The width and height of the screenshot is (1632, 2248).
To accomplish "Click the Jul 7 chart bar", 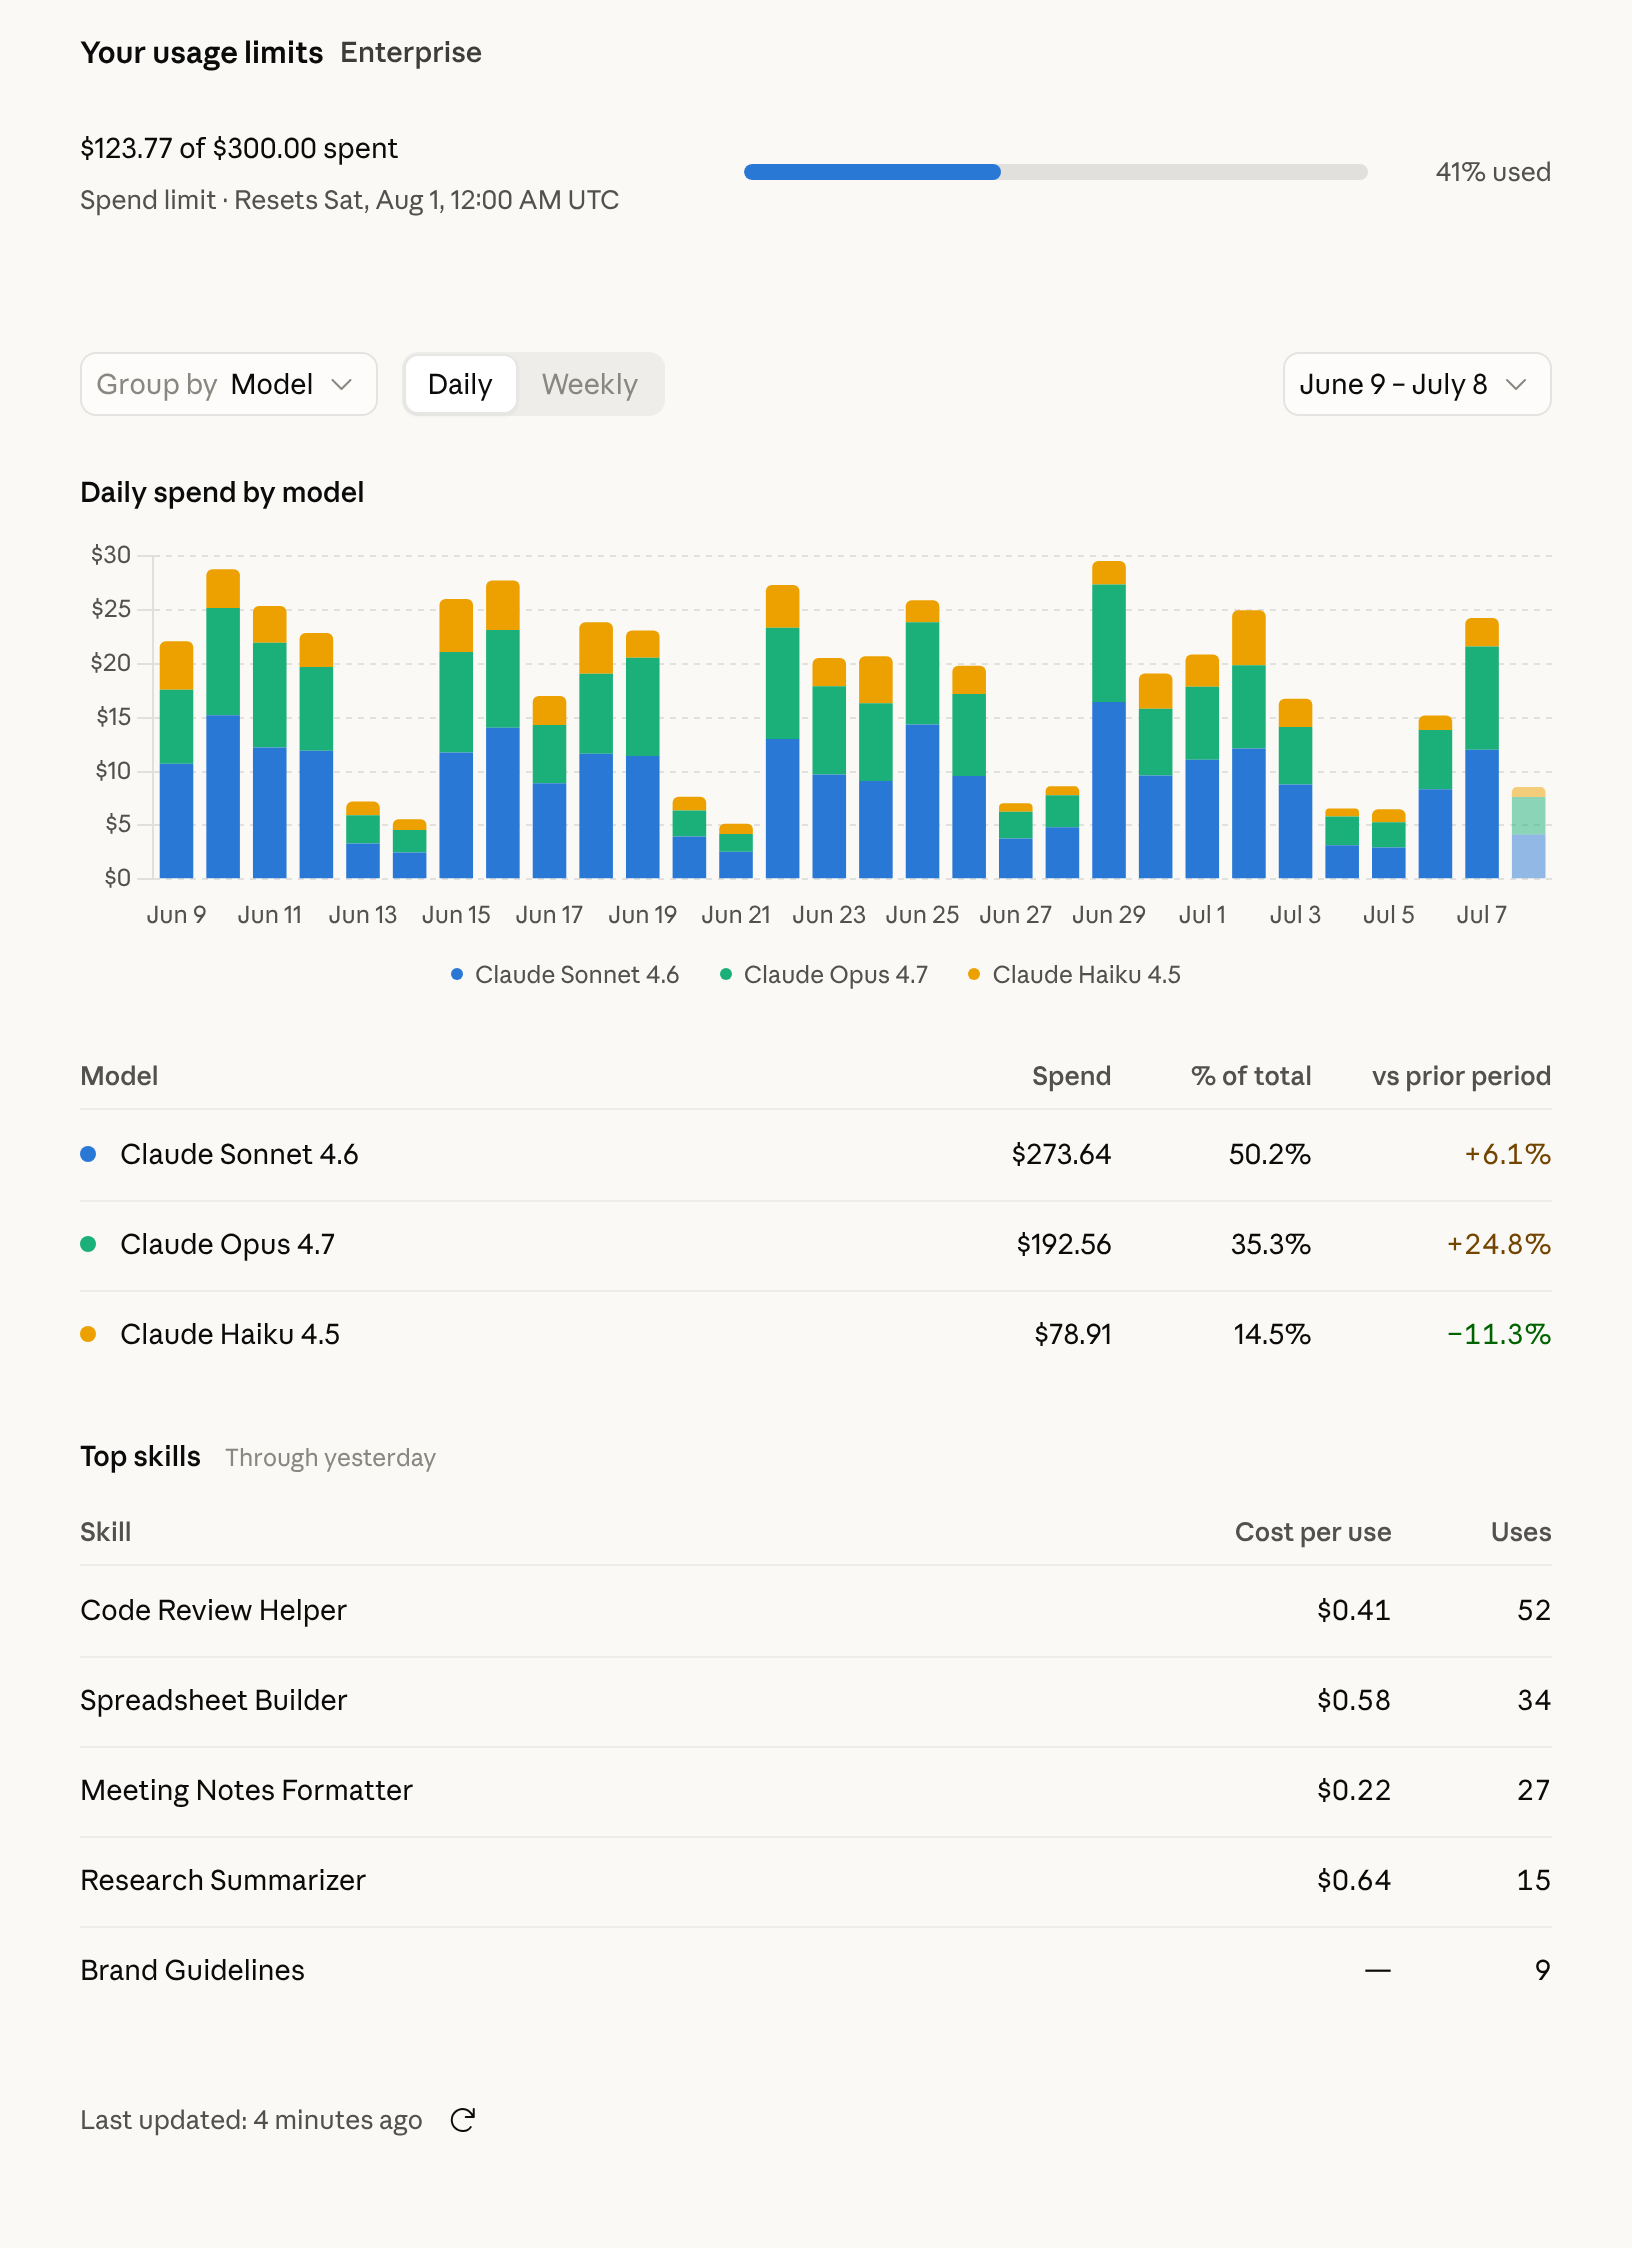I will [1482, 748].
